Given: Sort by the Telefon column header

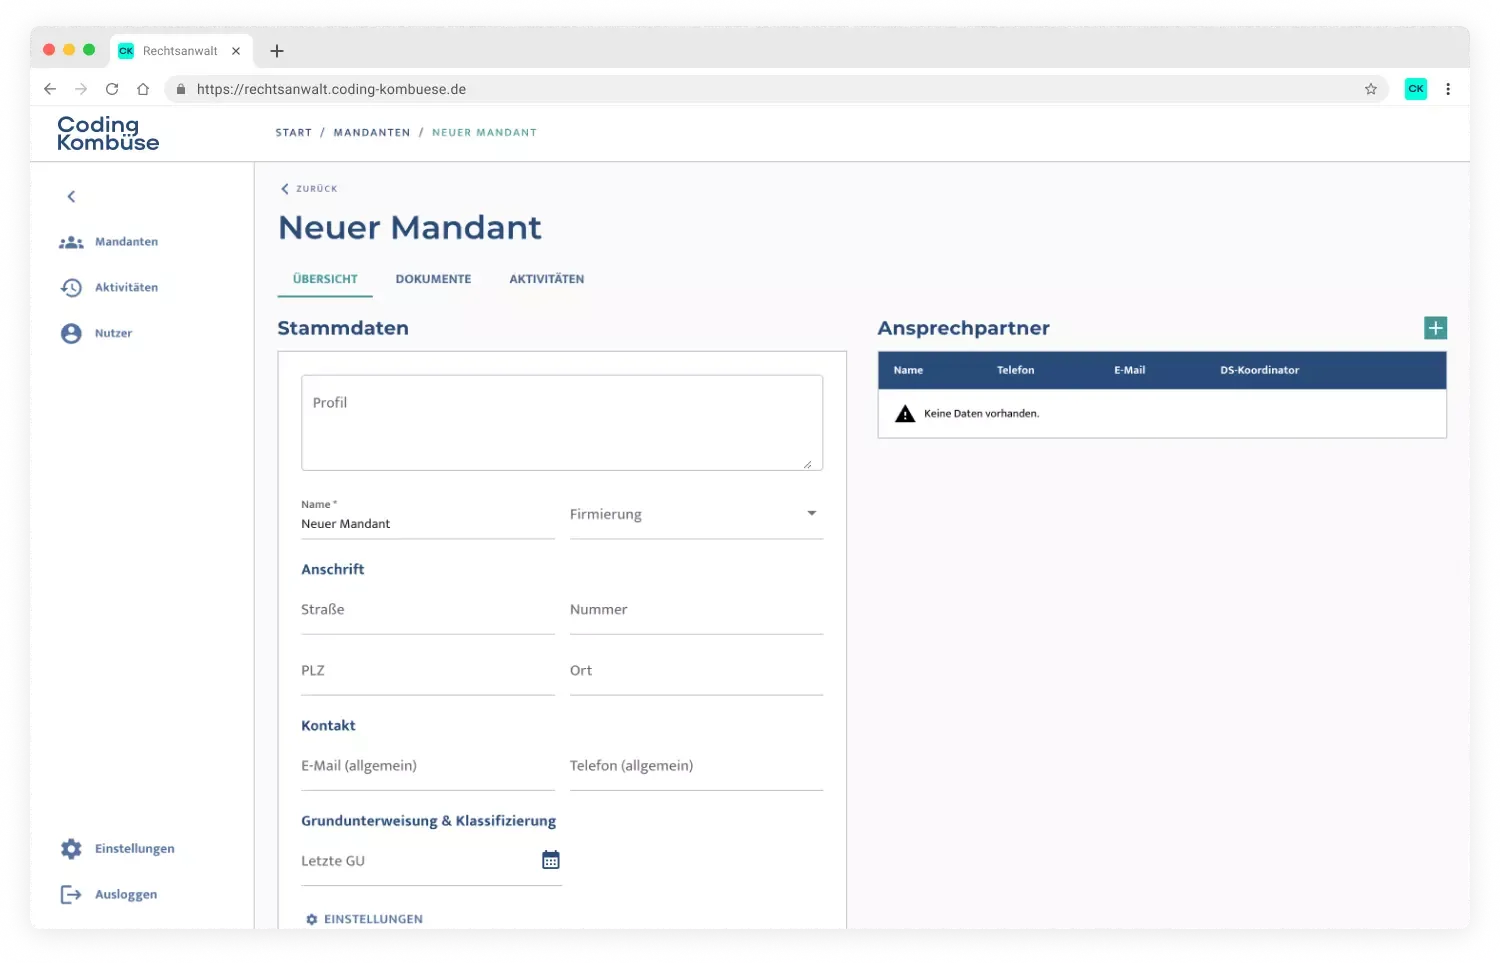Looking at the screenshot, I should (x=1015, y=370).
